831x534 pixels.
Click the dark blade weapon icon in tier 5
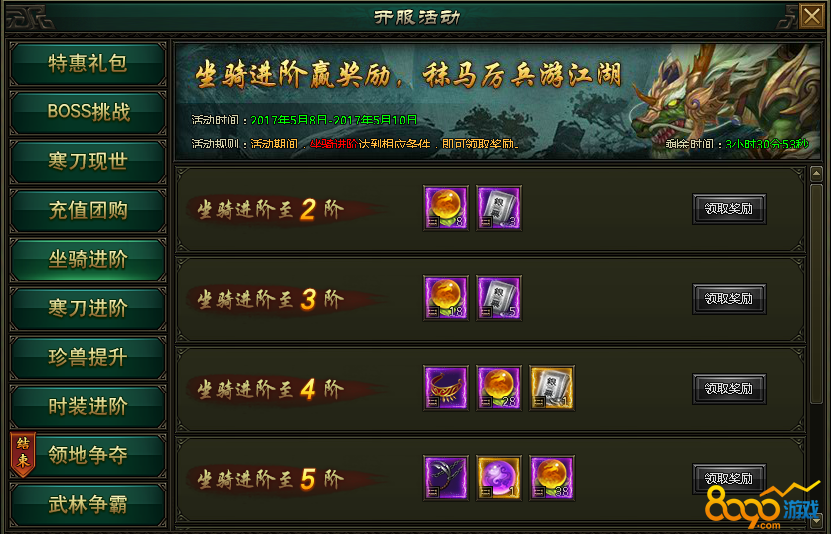(446, 478)
